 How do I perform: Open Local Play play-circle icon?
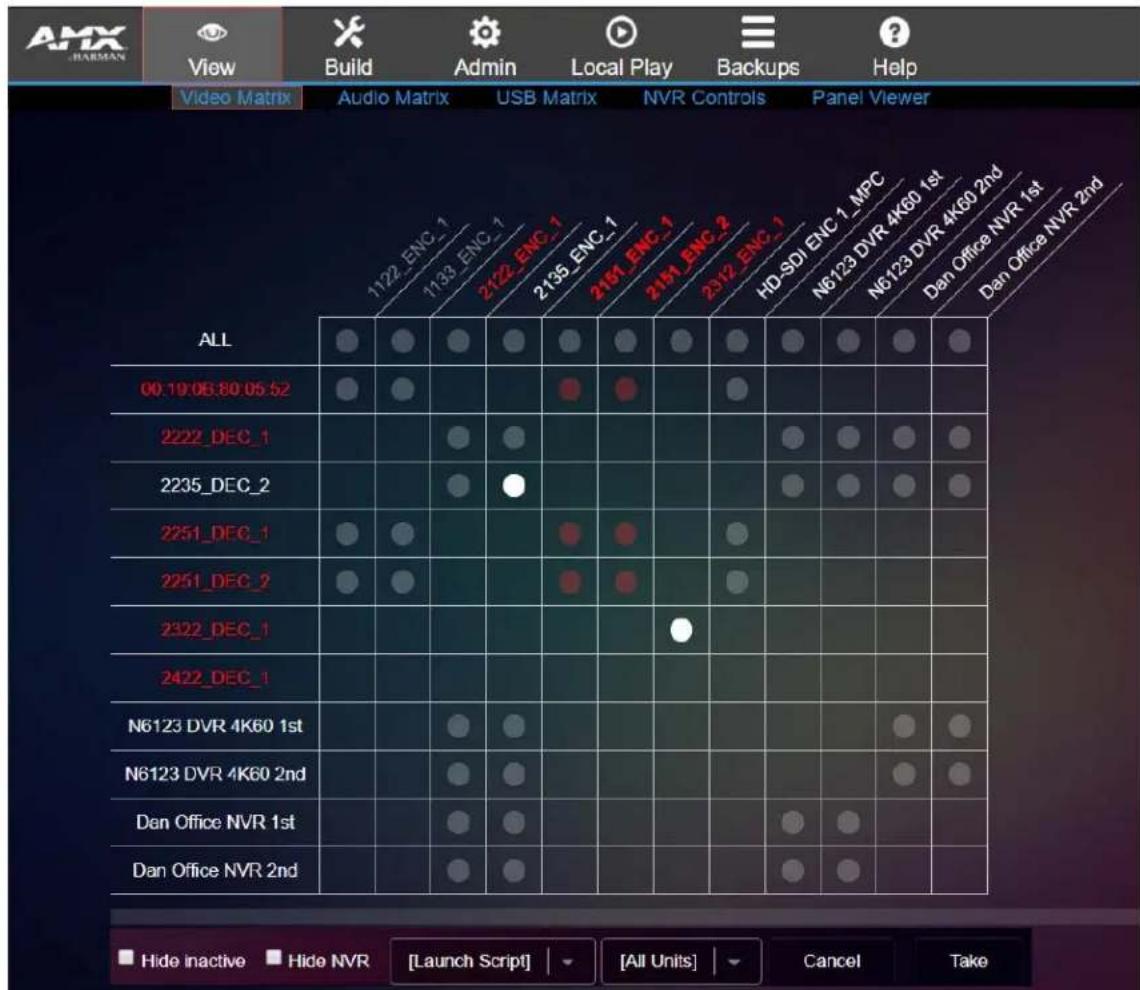[621, 33]
